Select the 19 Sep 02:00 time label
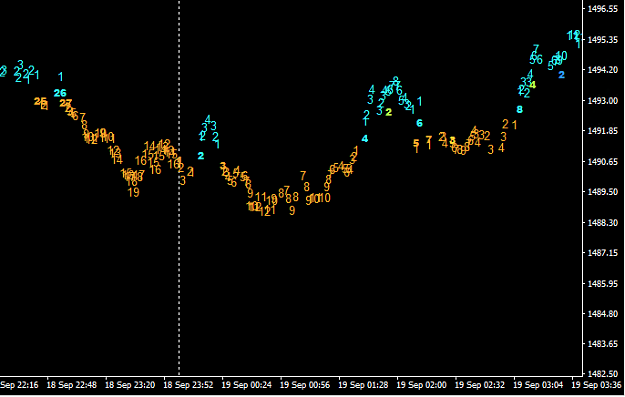The height and width of the screenshot is (397, 625). pyautogui.click(x=421, y=385)
